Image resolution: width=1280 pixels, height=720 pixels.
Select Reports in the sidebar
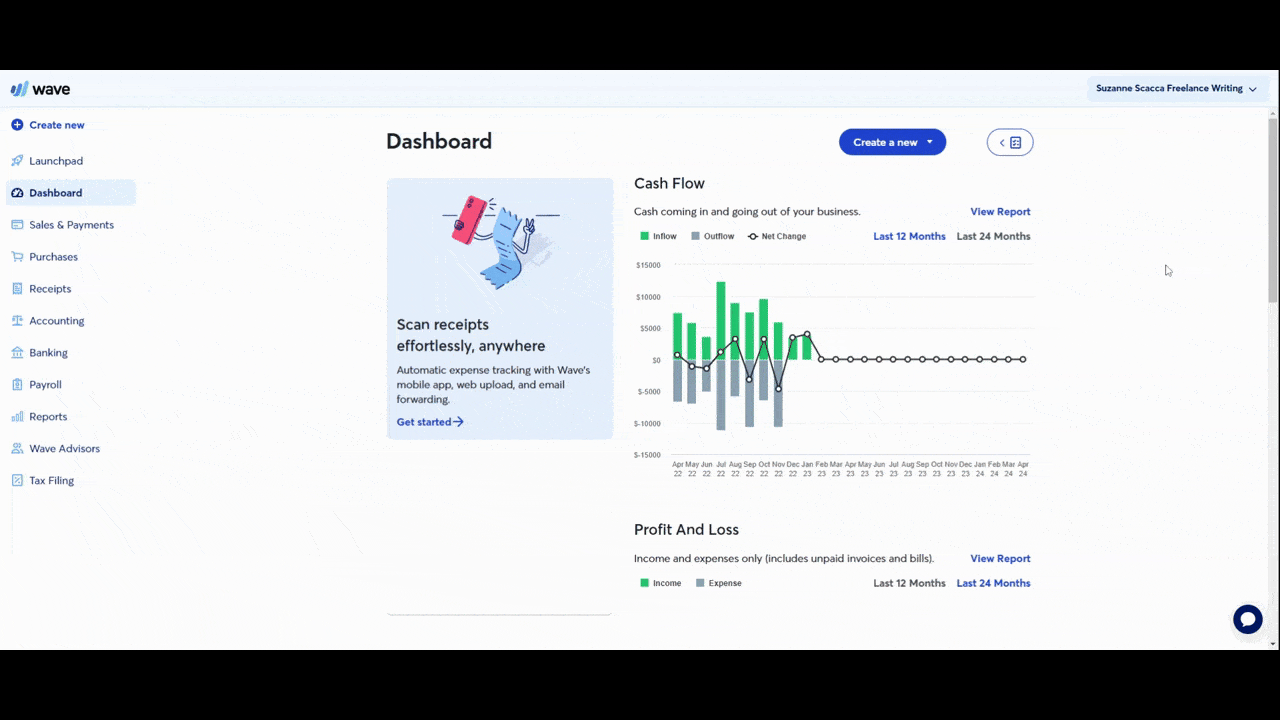click(x=48, y=417)
